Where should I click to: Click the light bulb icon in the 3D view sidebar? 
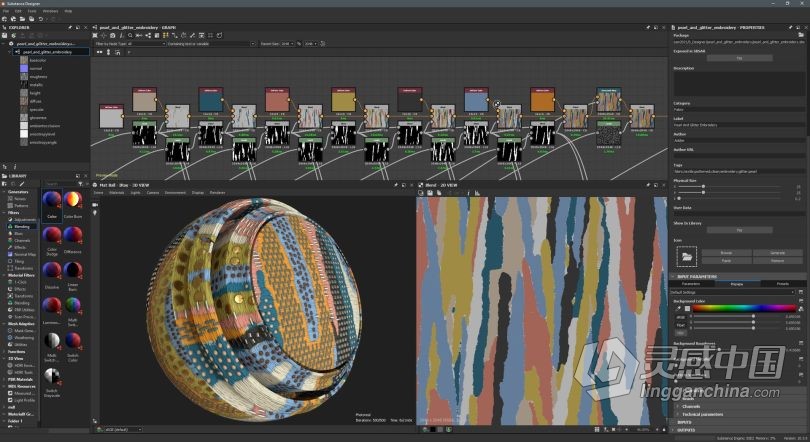(95, 212)
